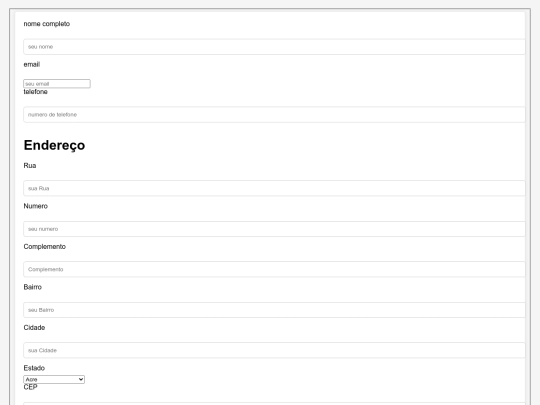Click the Cidade label text

click(34, 328)
